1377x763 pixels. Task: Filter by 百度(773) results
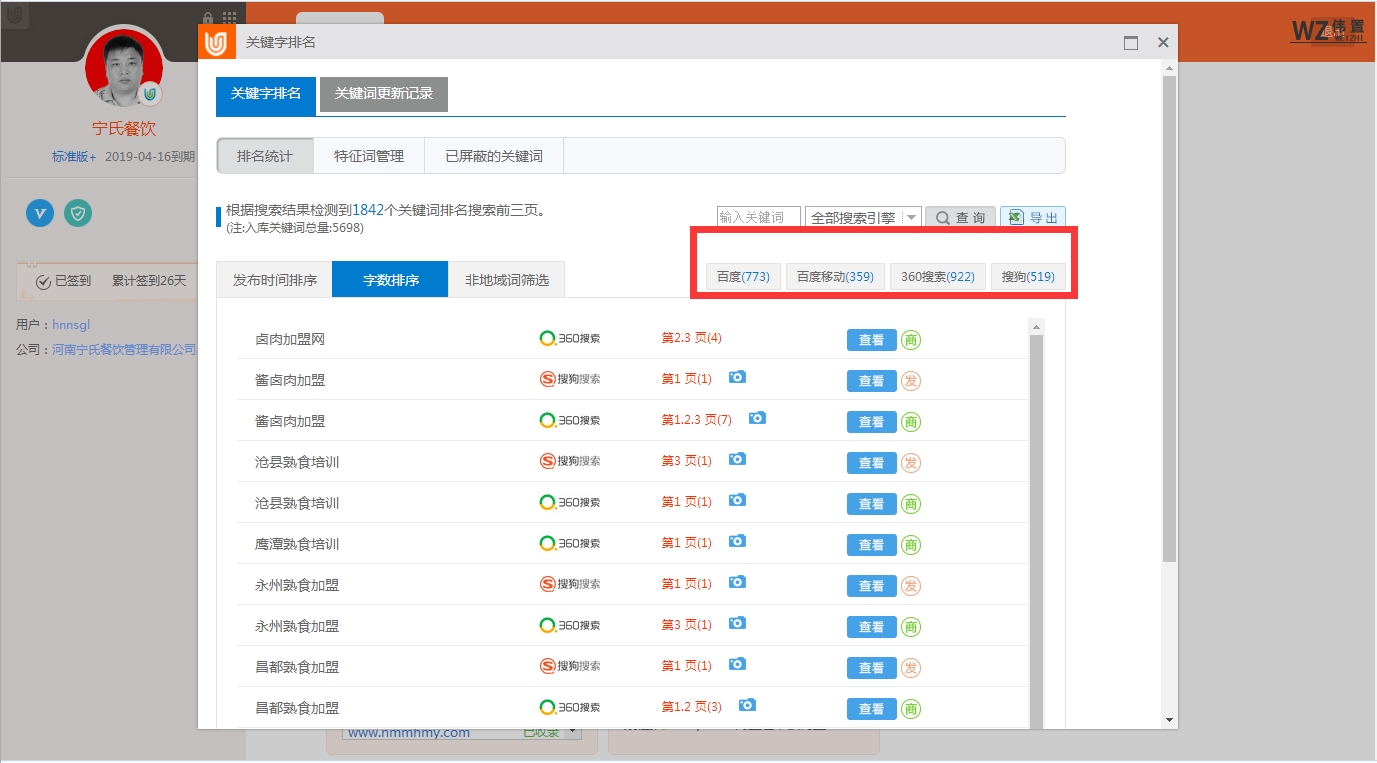coord(743,277)
